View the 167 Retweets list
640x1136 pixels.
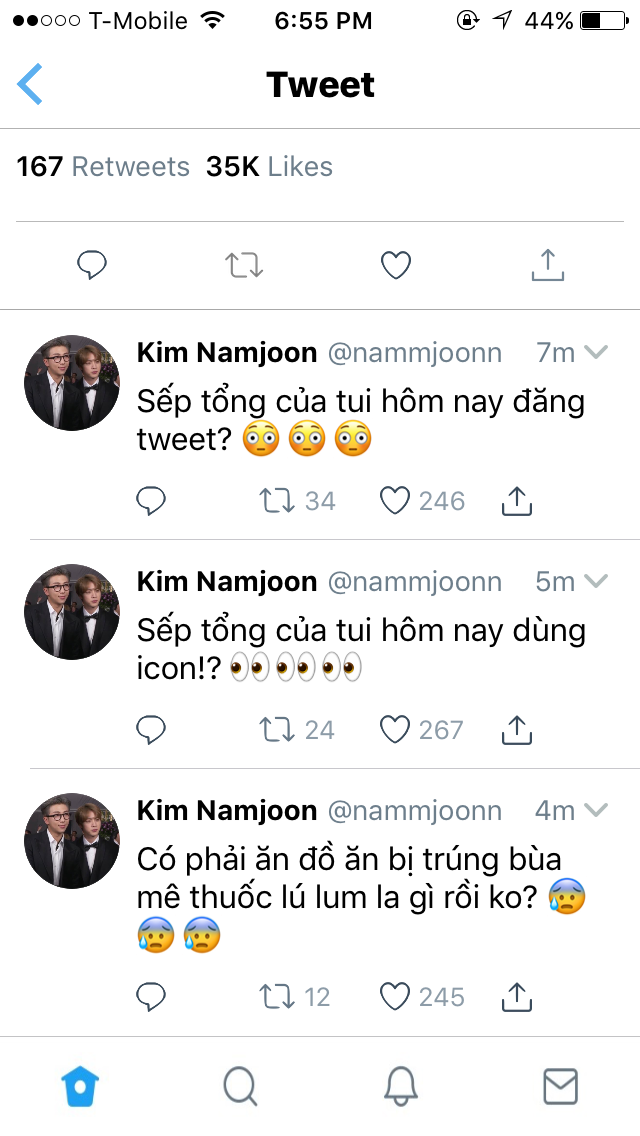pyautogui.click(x=103, y=167)
